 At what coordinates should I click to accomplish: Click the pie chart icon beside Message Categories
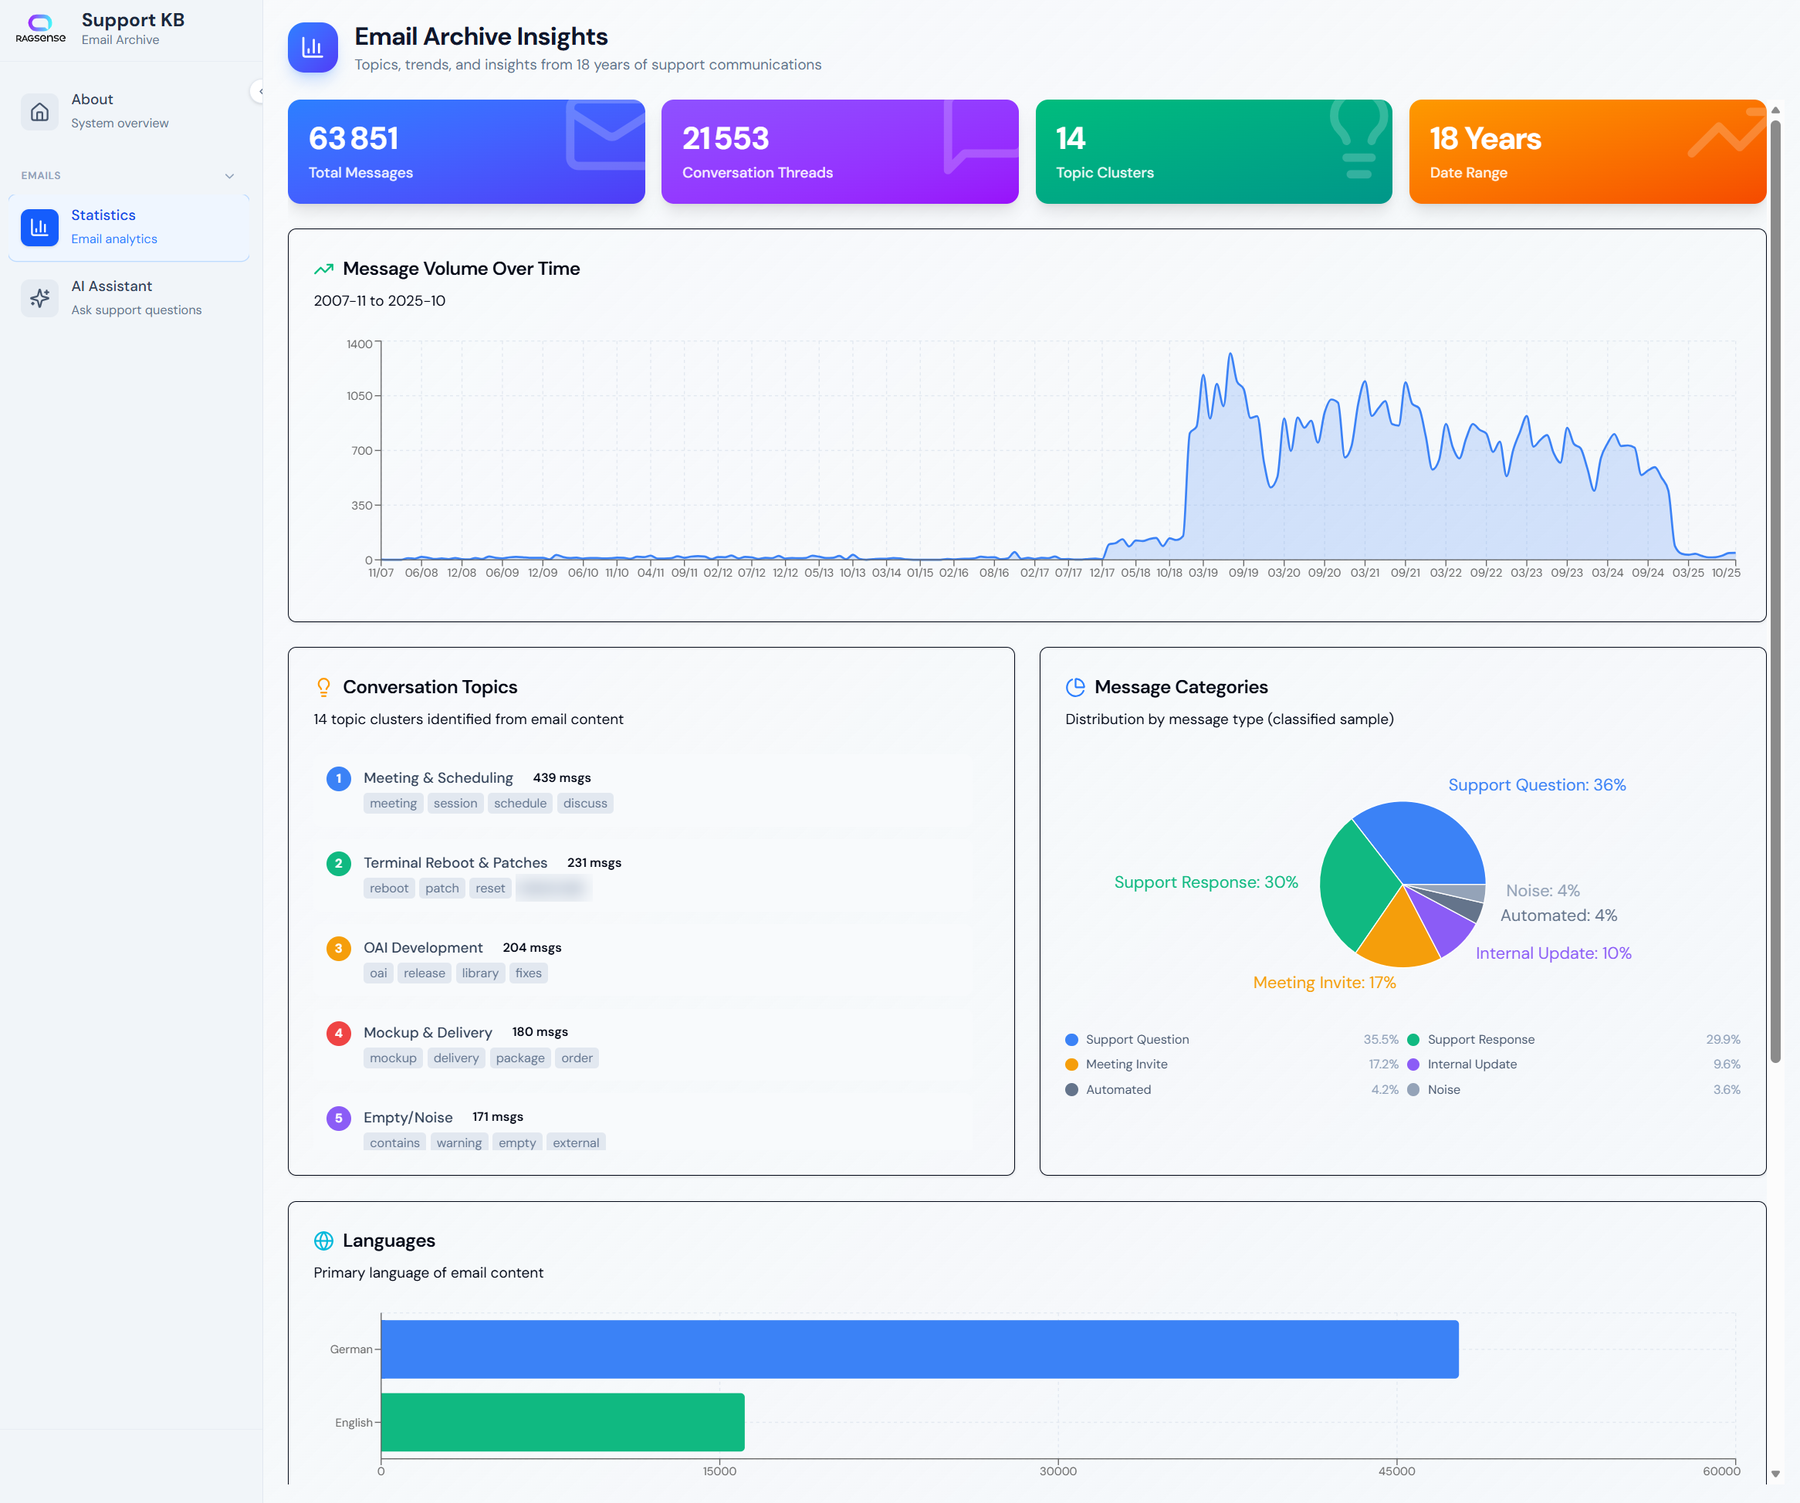click(x=1076, y=687)
